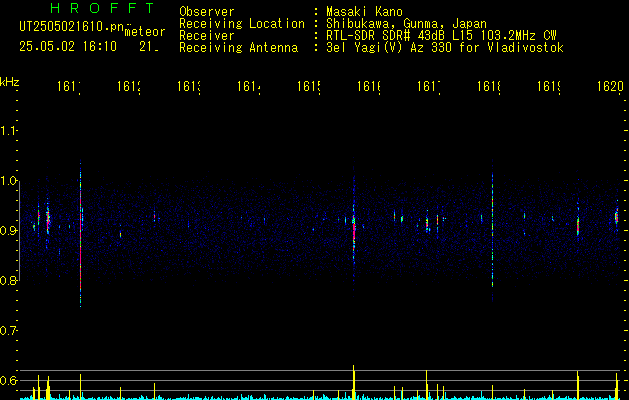Image resolution: width=629 pixels, height=400 pixels.
Task: Click the 'Receiving Antenna' label
Action: pyautogui.click(x=238, y=48)
